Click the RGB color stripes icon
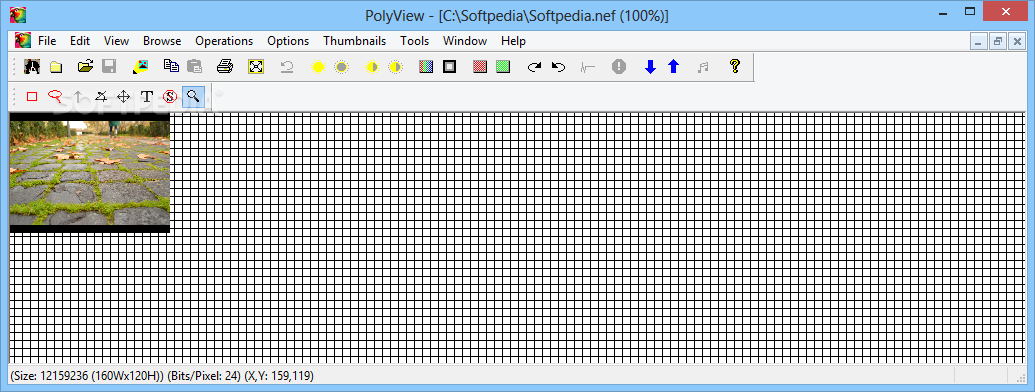Image resolution: width=1035 pixels, height=392 pixels. (x=426, y=67)
